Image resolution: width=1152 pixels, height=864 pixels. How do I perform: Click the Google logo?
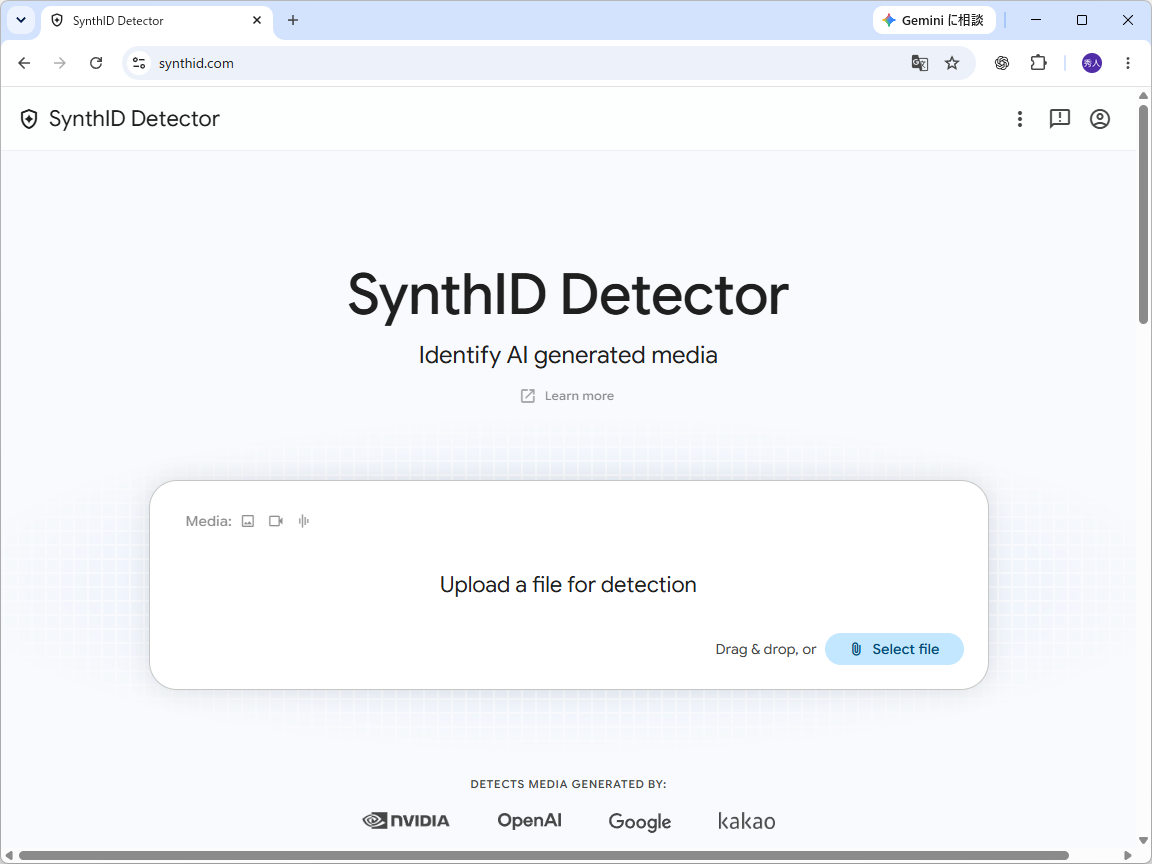[x=640, y=822]
